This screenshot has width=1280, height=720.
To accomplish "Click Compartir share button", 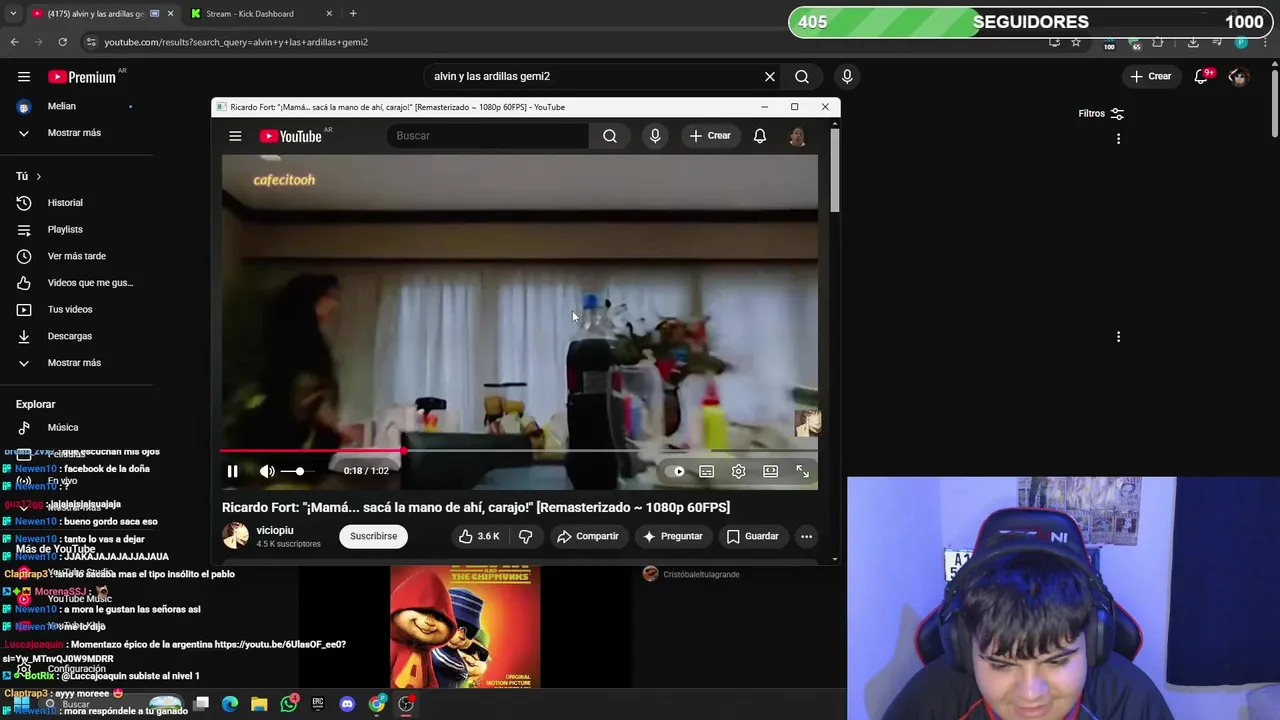I will (588, 537).
